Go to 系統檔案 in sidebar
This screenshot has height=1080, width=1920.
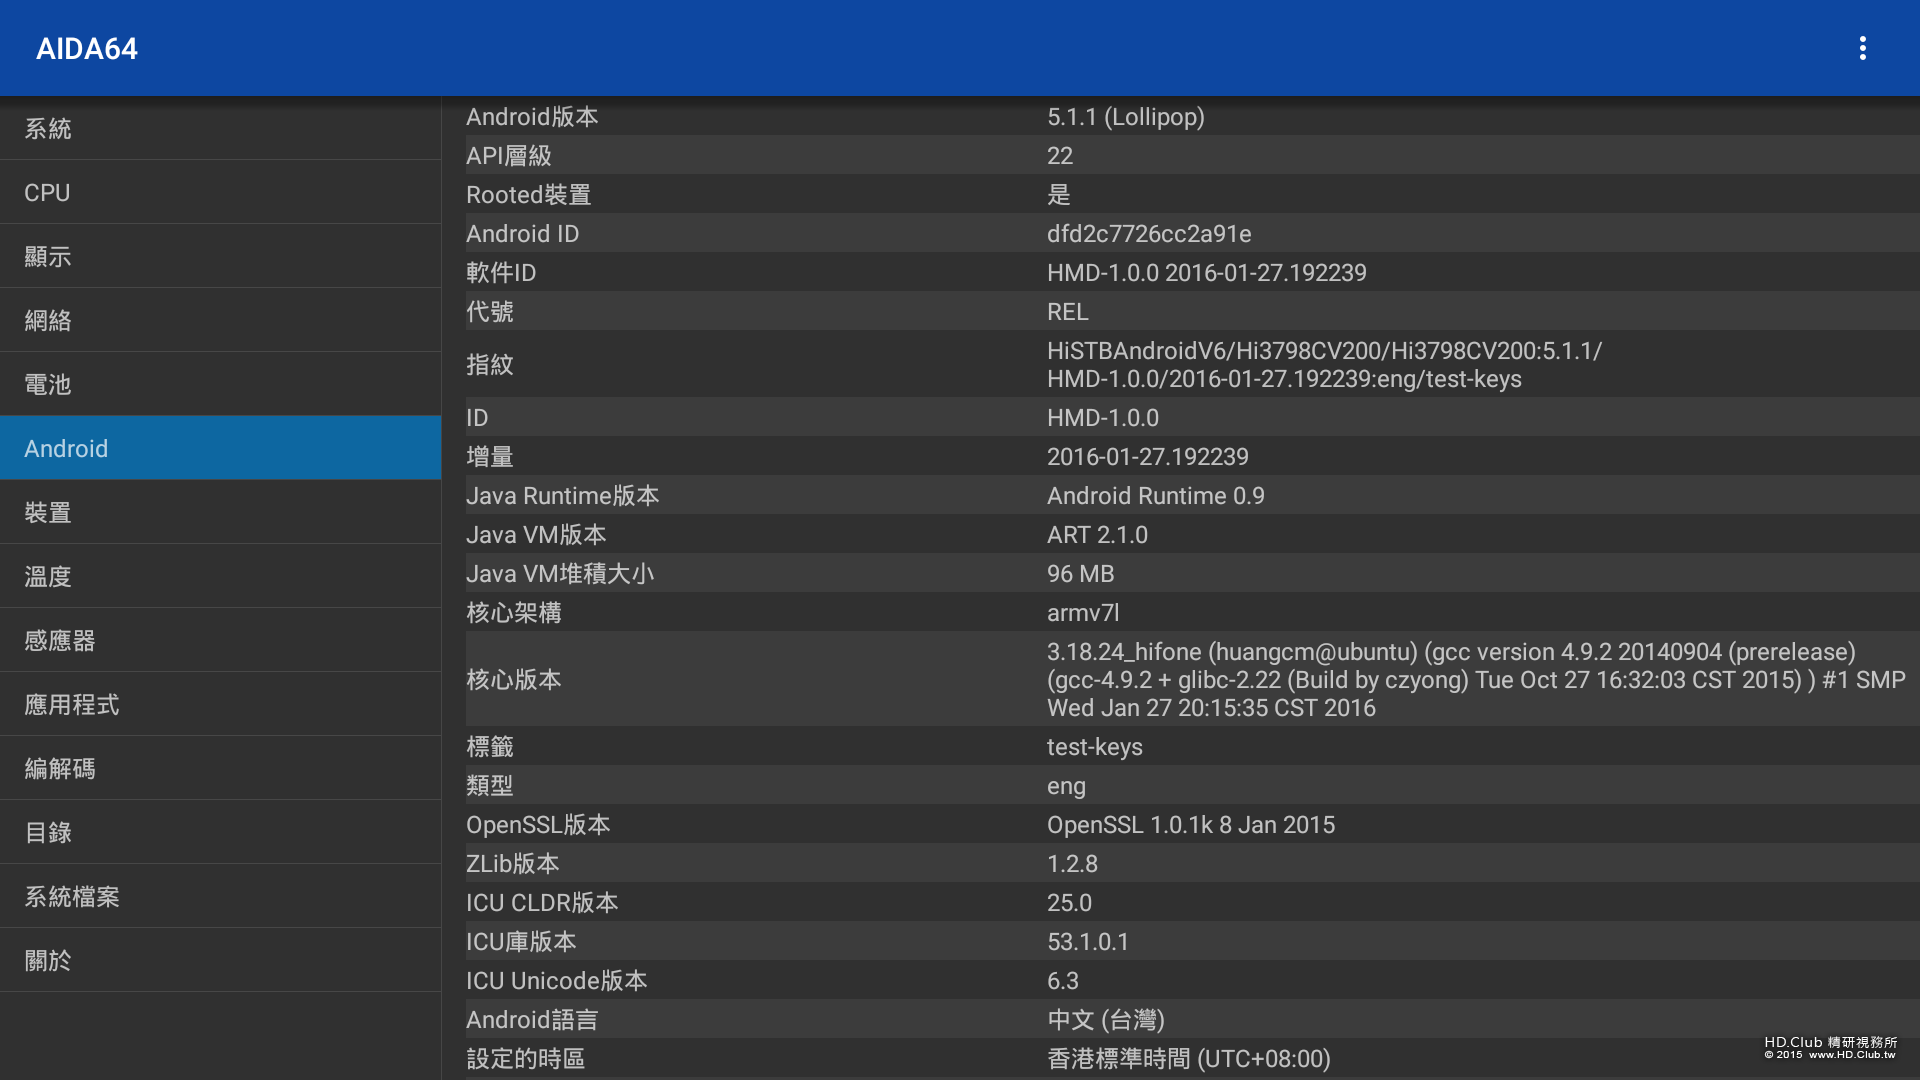pyautogui.click(x=220, y=897)
